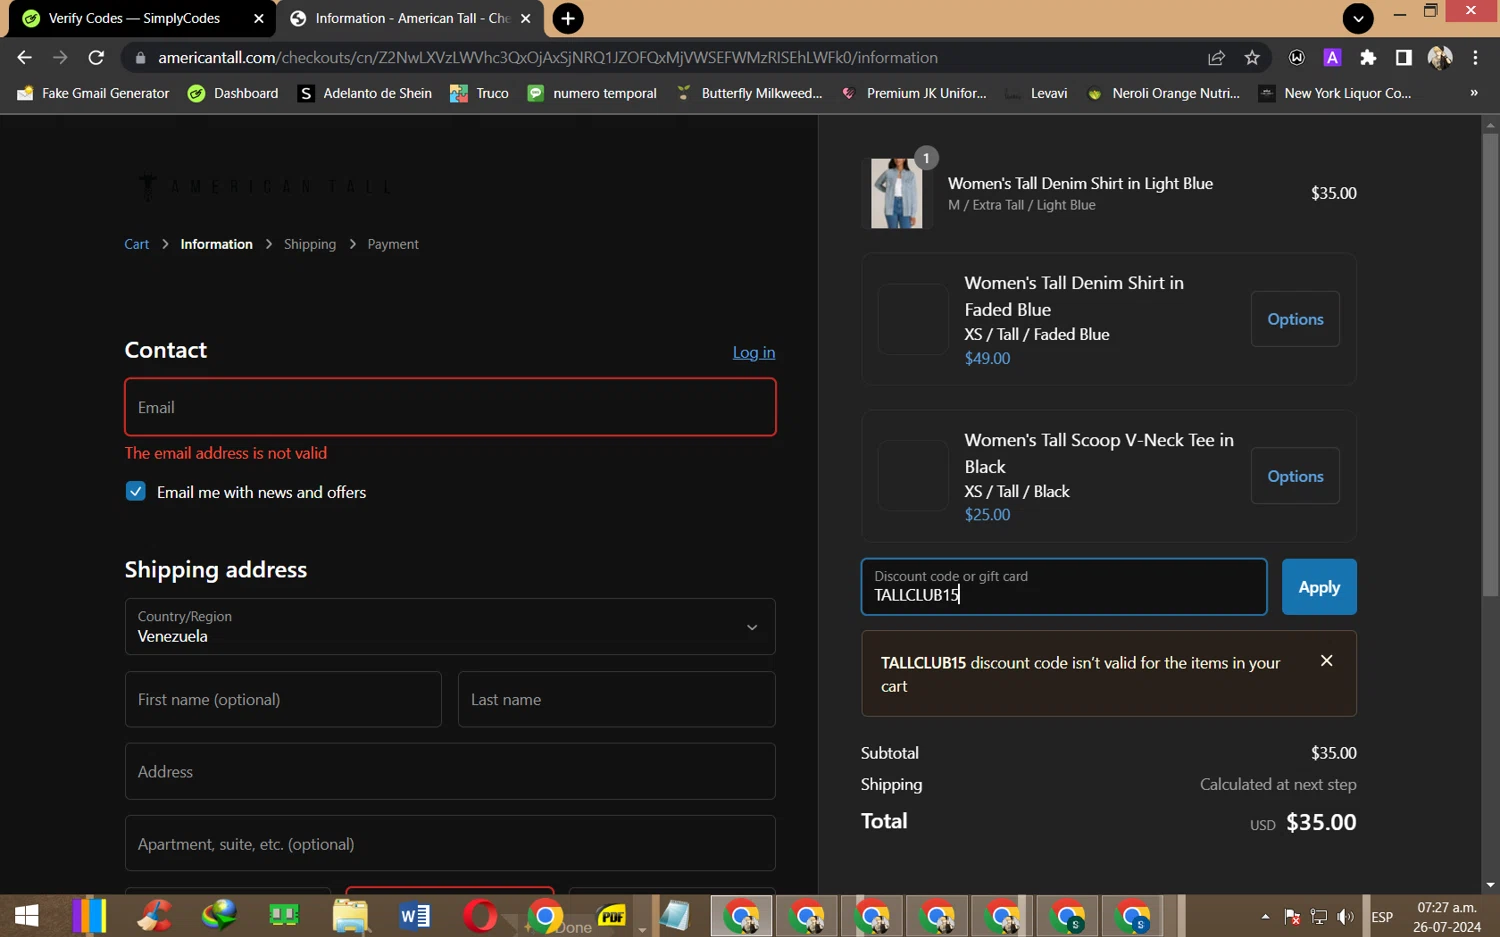
Task: Open Options for the Faded Blue Denim Shirt
Action: (x=1295, y=320)
